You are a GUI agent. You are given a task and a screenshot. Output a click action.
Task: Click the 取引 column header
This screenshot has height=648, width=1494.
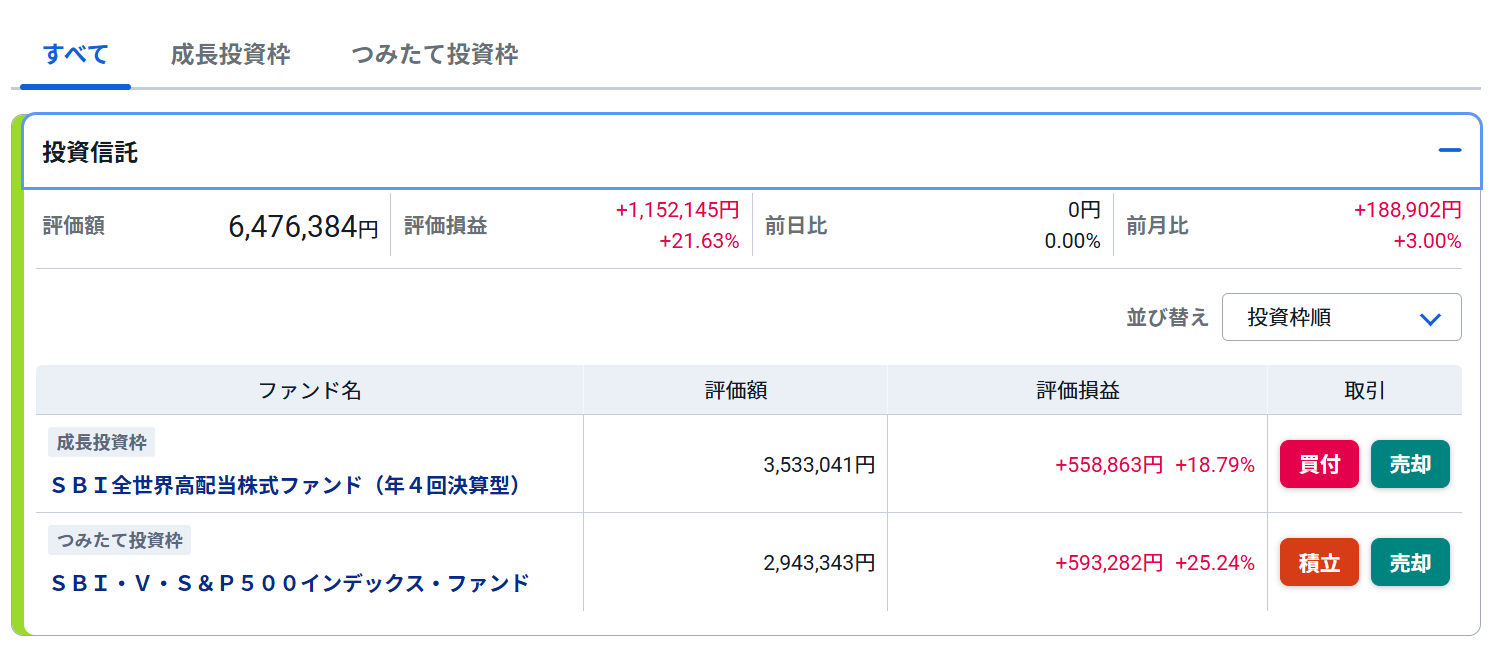click(1364, 390)
